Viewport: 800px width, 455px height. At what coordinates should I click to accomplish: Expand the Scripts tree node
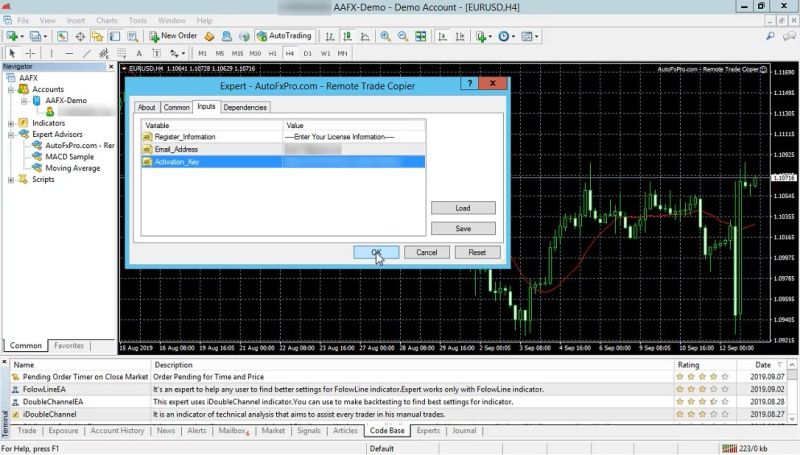coord(11,180)
